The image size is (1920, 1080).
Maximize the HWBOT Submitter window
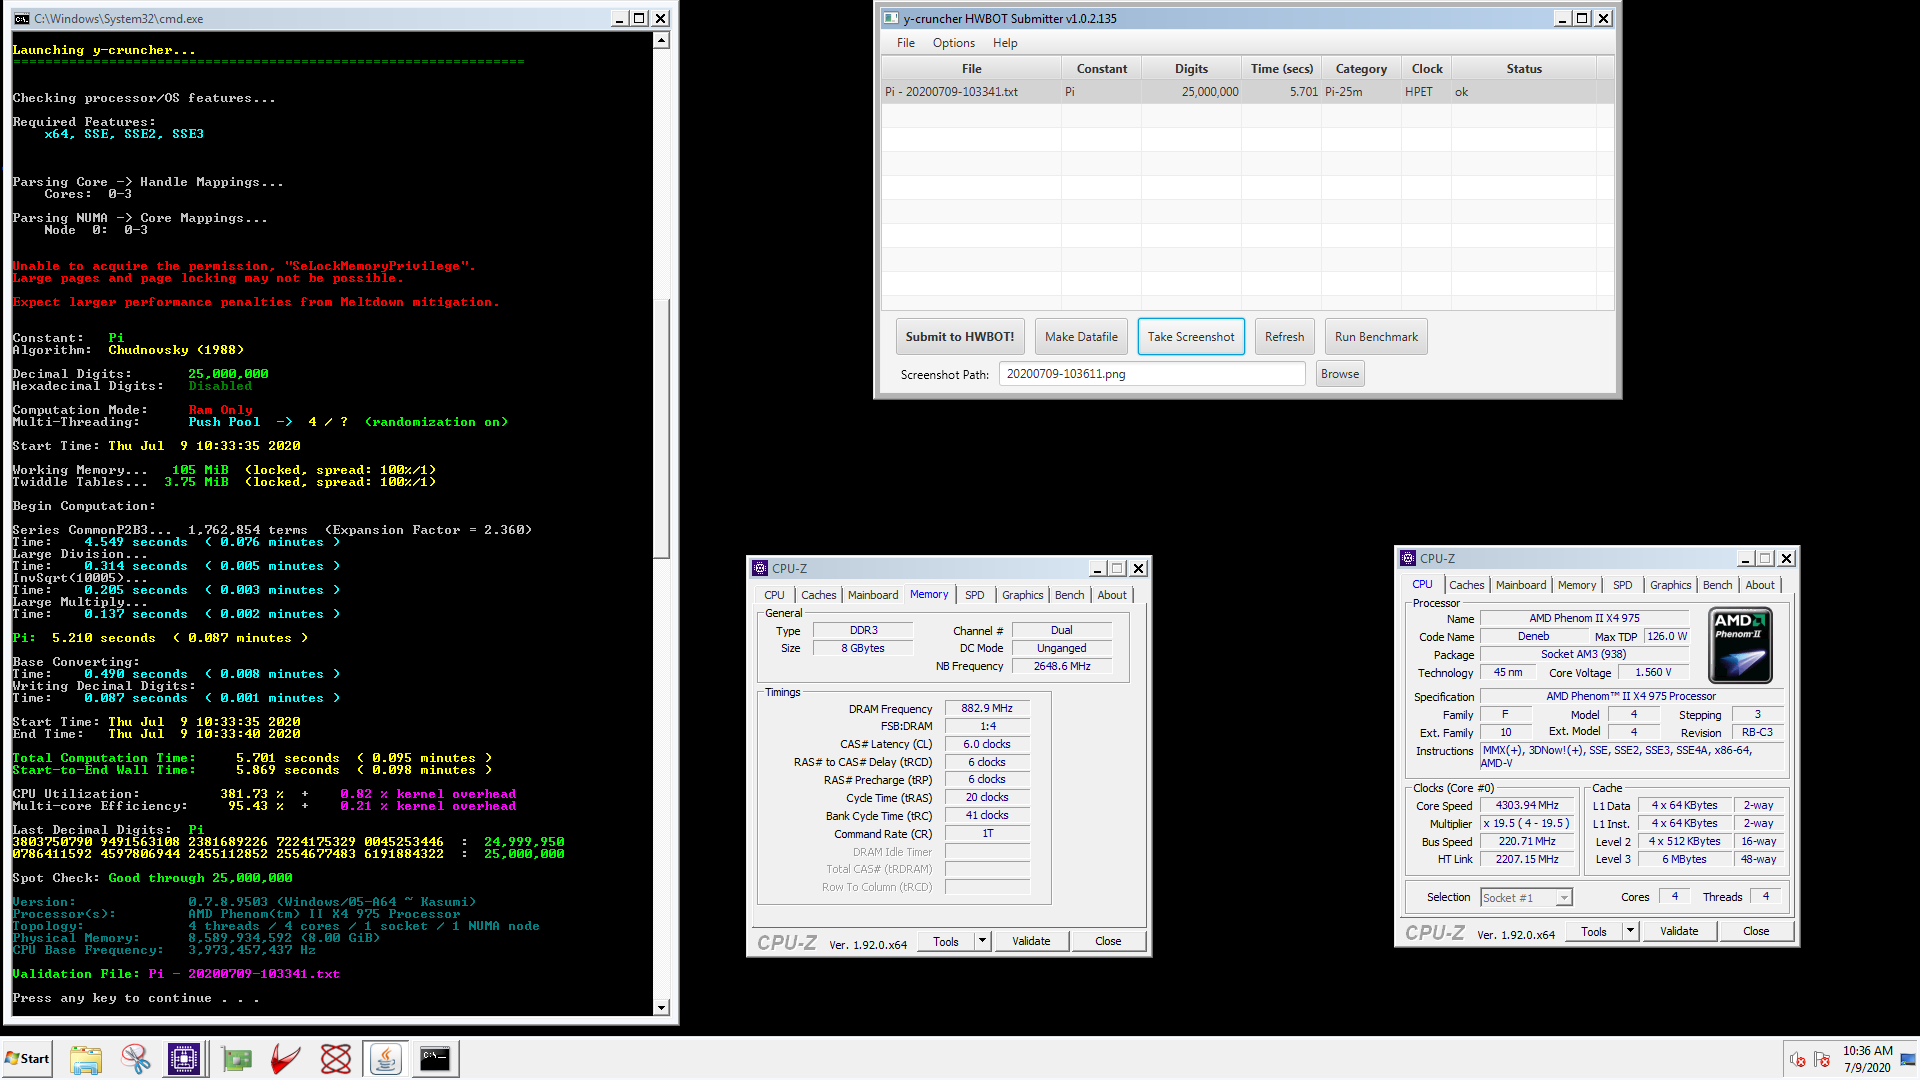point(1582,19)
